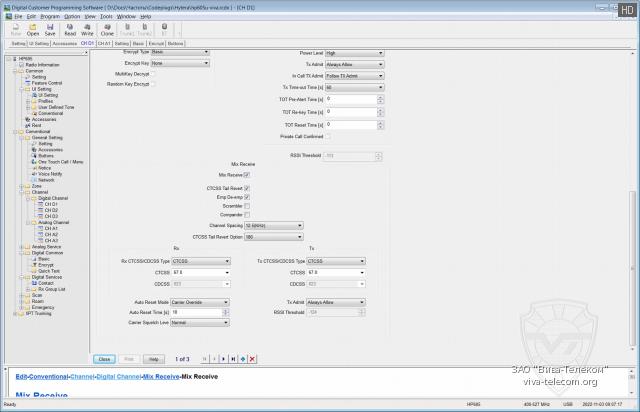
Task: Click the Save toolbar icon
Action: point(50,29)
